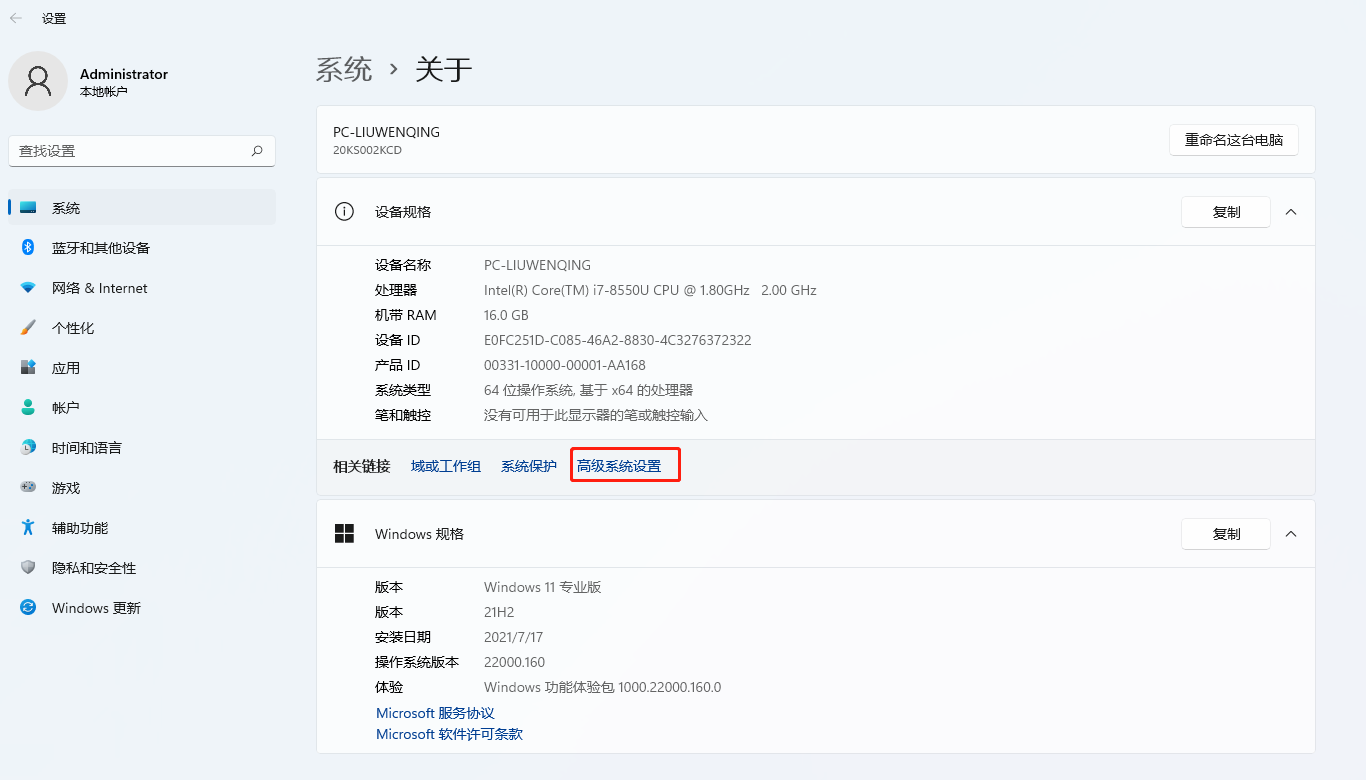Select the Windows 更新 sync icon

click(x=28, y=608)
